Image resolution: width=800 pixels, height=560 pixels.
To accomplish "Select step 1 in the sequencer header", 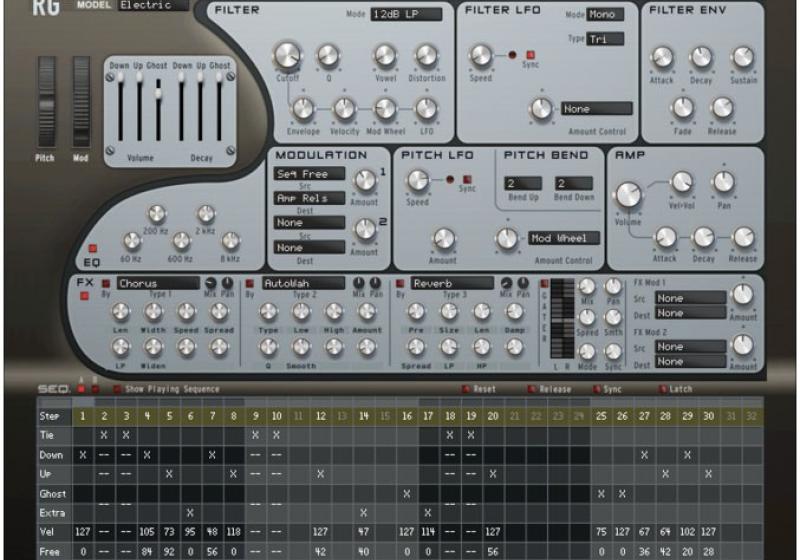I will pyautogui.click(x=82, y=415).
